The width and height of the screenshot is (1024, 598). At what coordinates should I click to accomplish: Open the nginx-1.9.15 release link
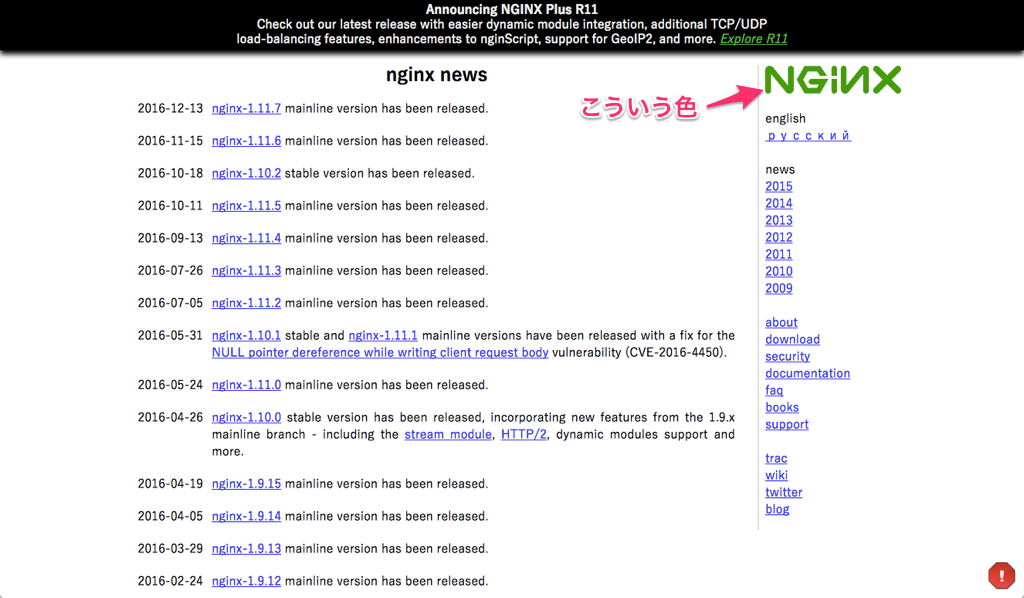[x=246, y=484]
